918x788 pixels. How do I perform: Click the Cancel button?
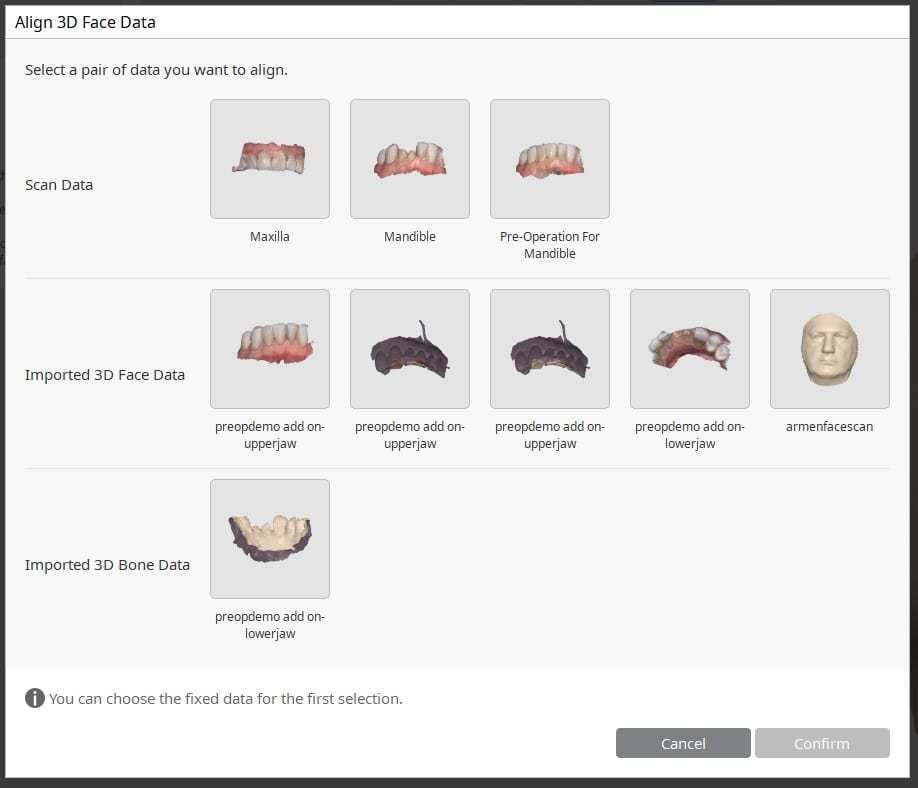click(683, 743)
